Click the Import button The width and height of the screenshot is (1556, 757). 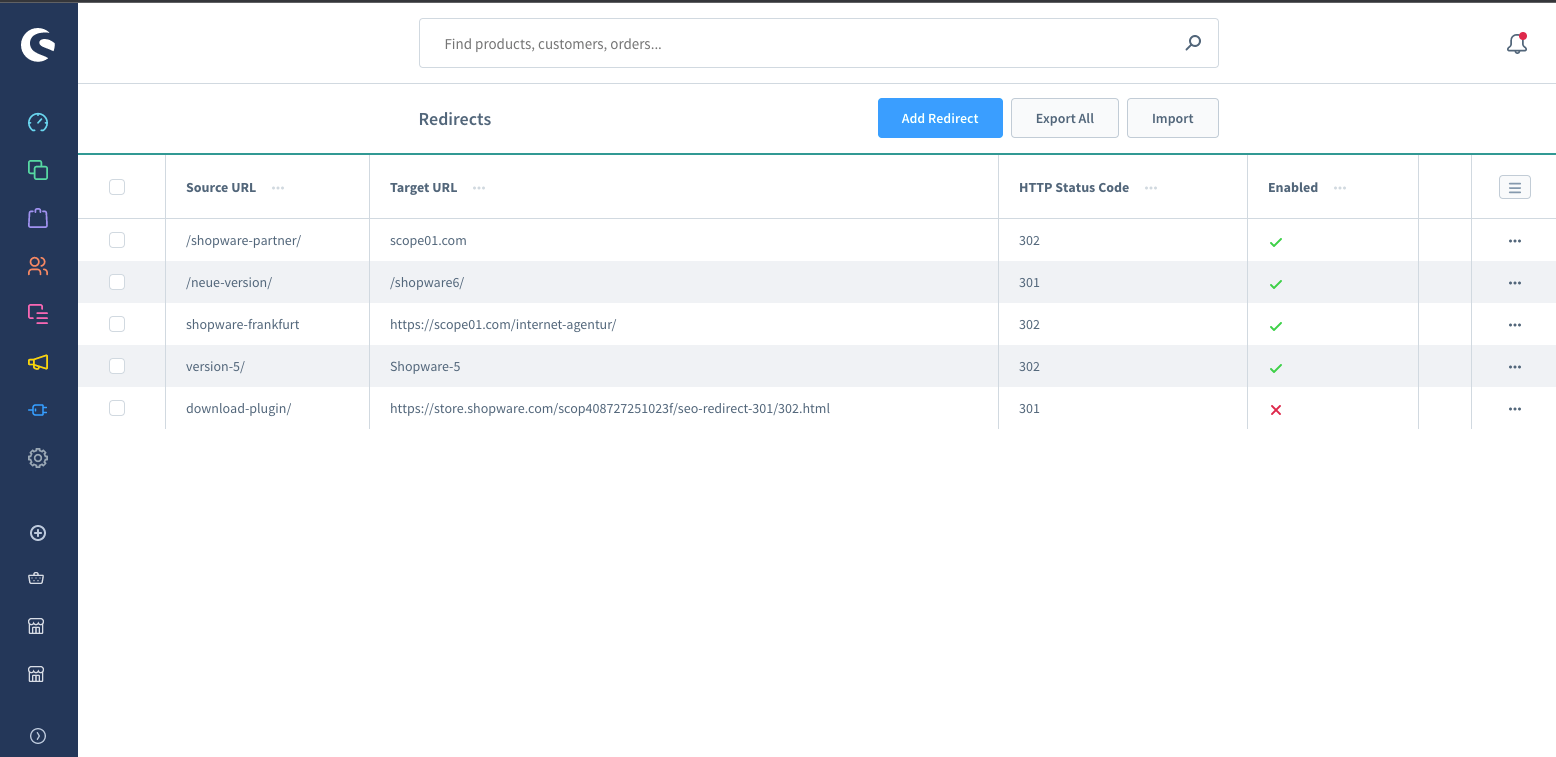point(1173,118)
